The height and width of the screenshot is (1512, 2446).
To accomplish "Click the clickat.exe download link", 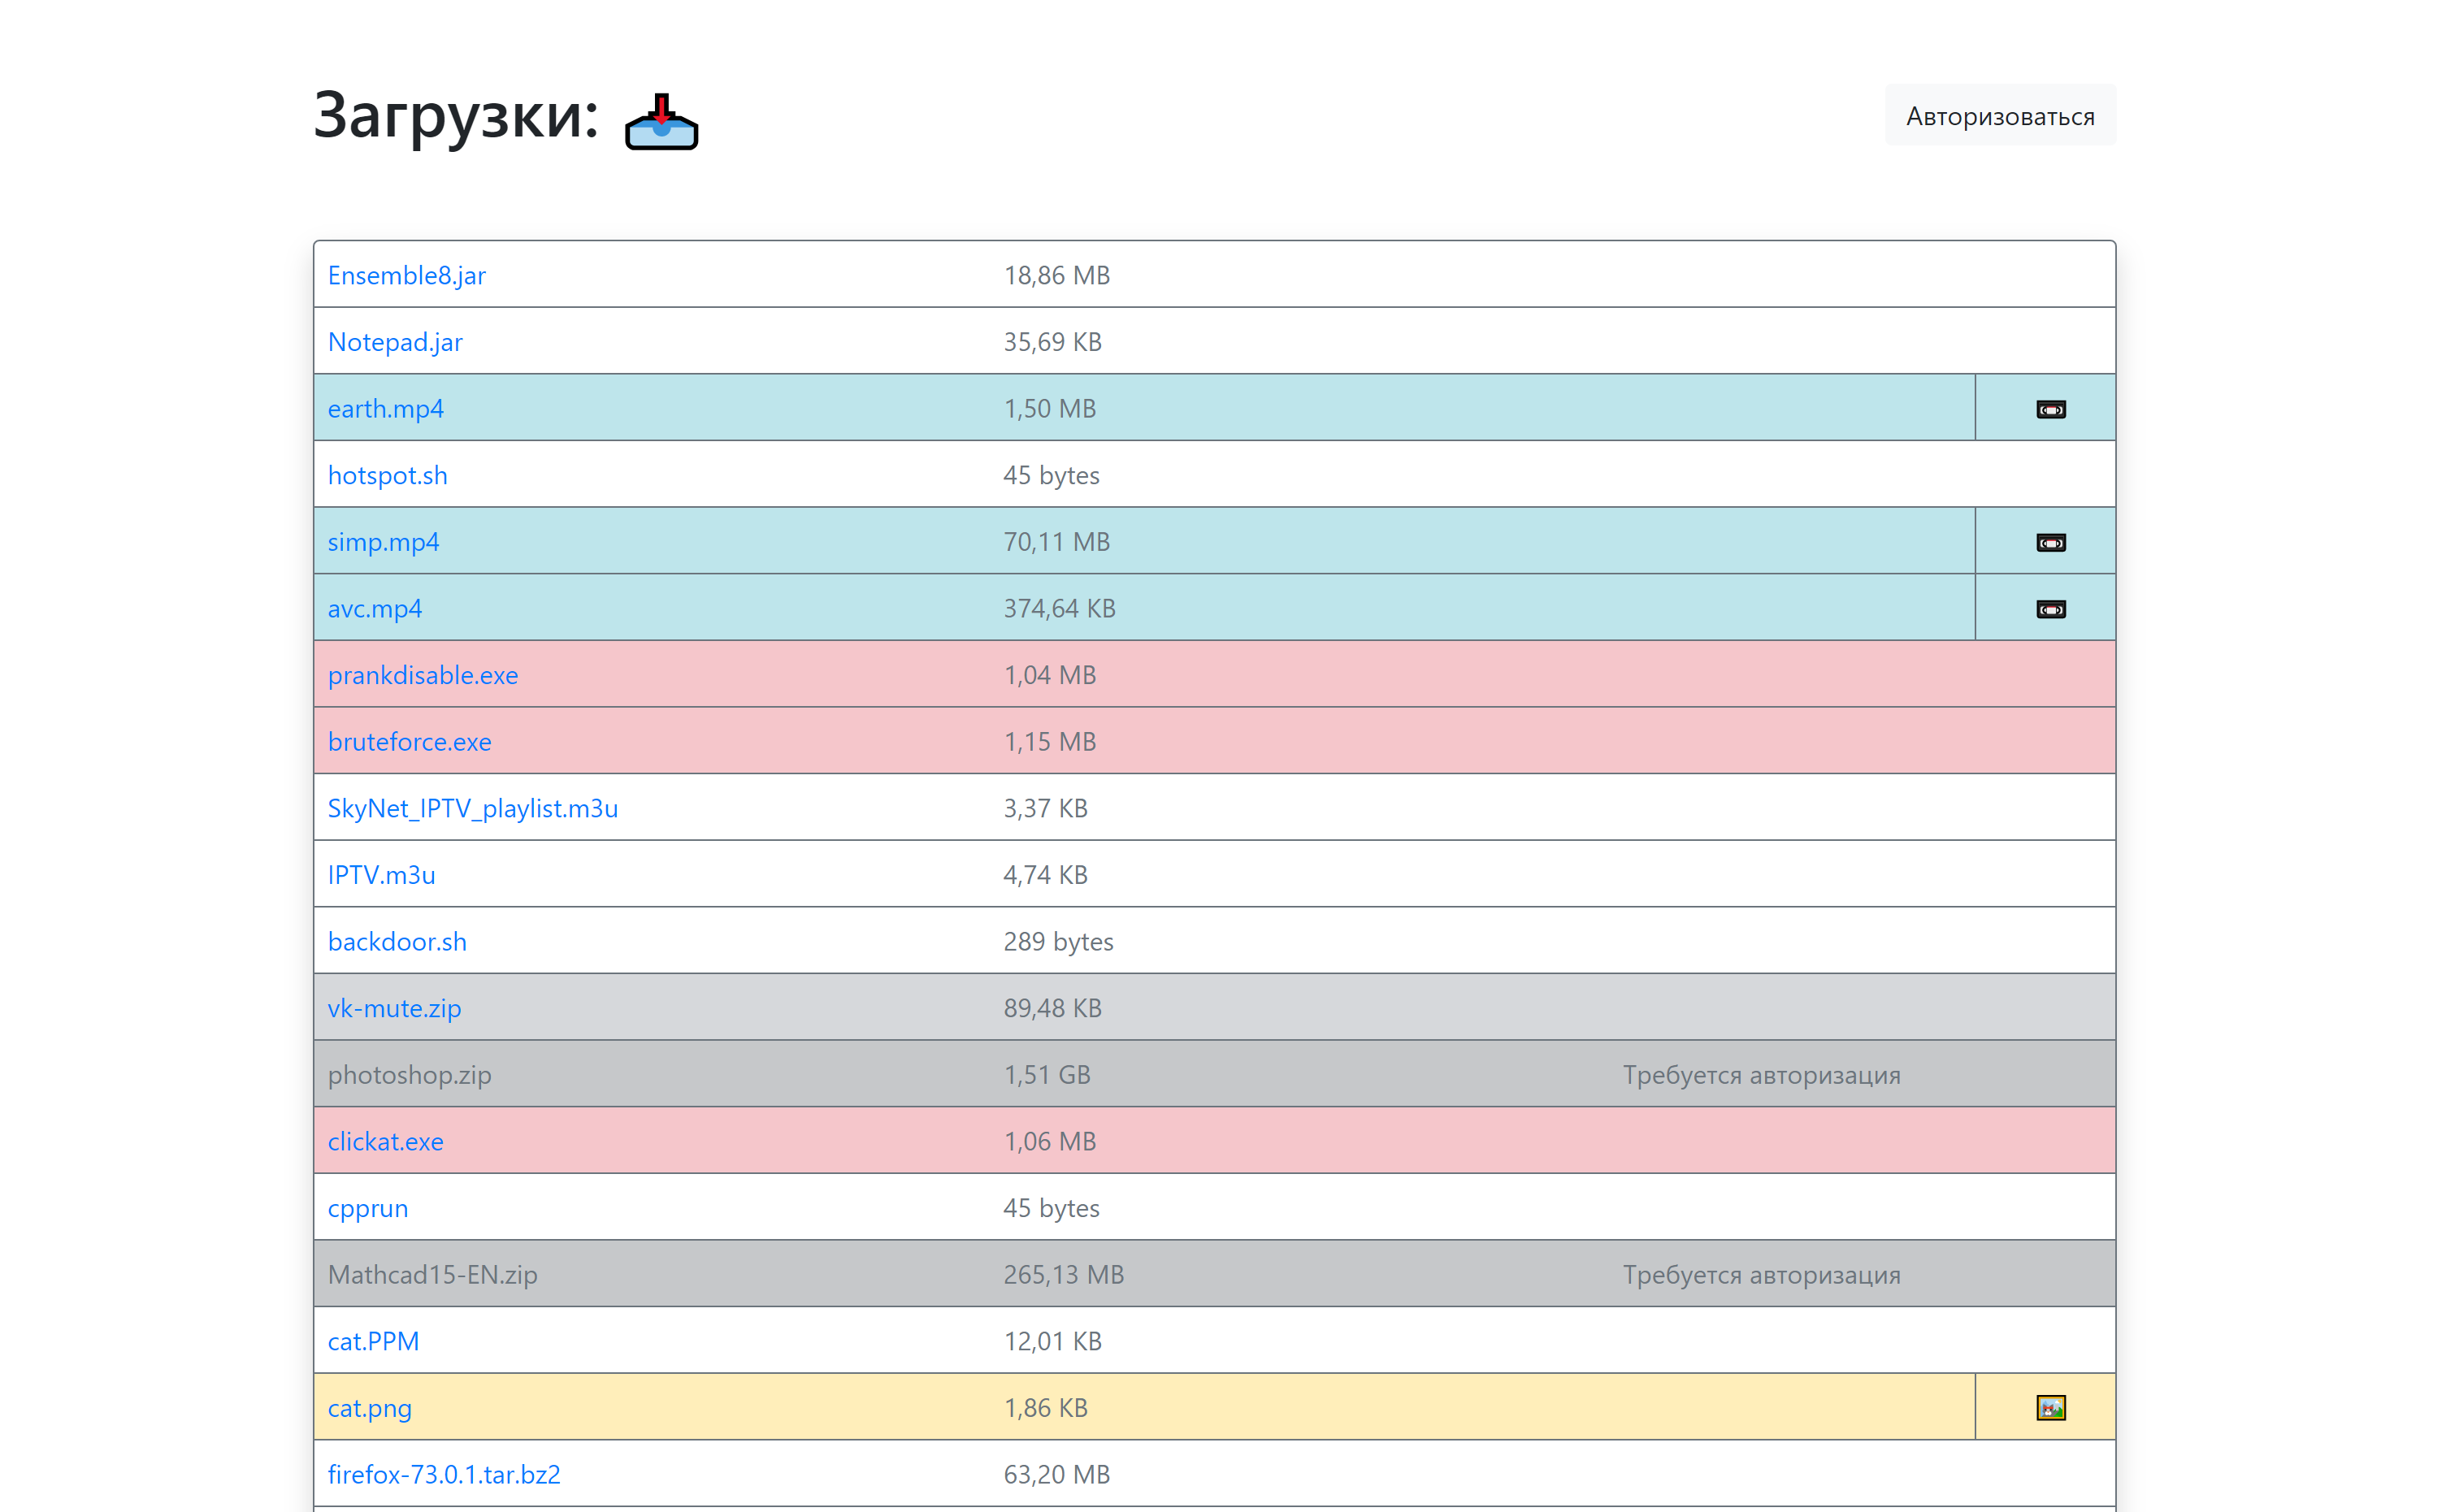I will (x=385, y=1140).
